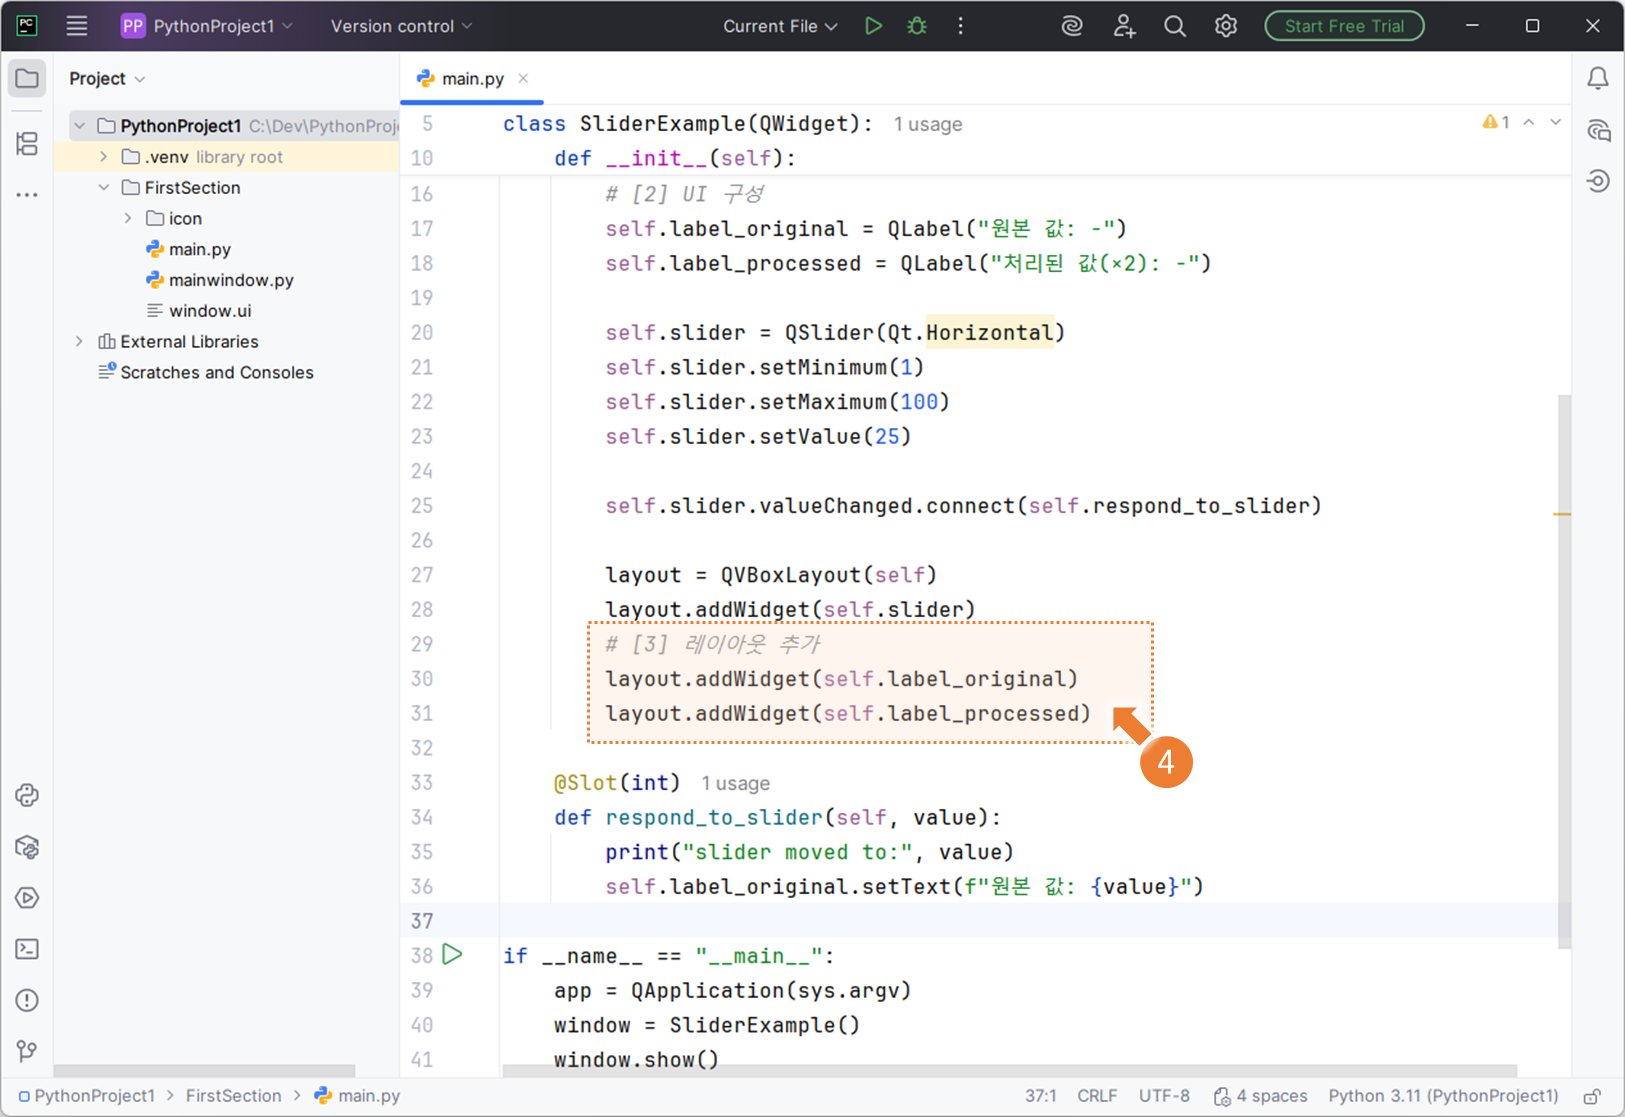Open line:column 37:1 go-to dialog
The width and height of the screenshot is (1625, 1117).
click(1041, 1096)
